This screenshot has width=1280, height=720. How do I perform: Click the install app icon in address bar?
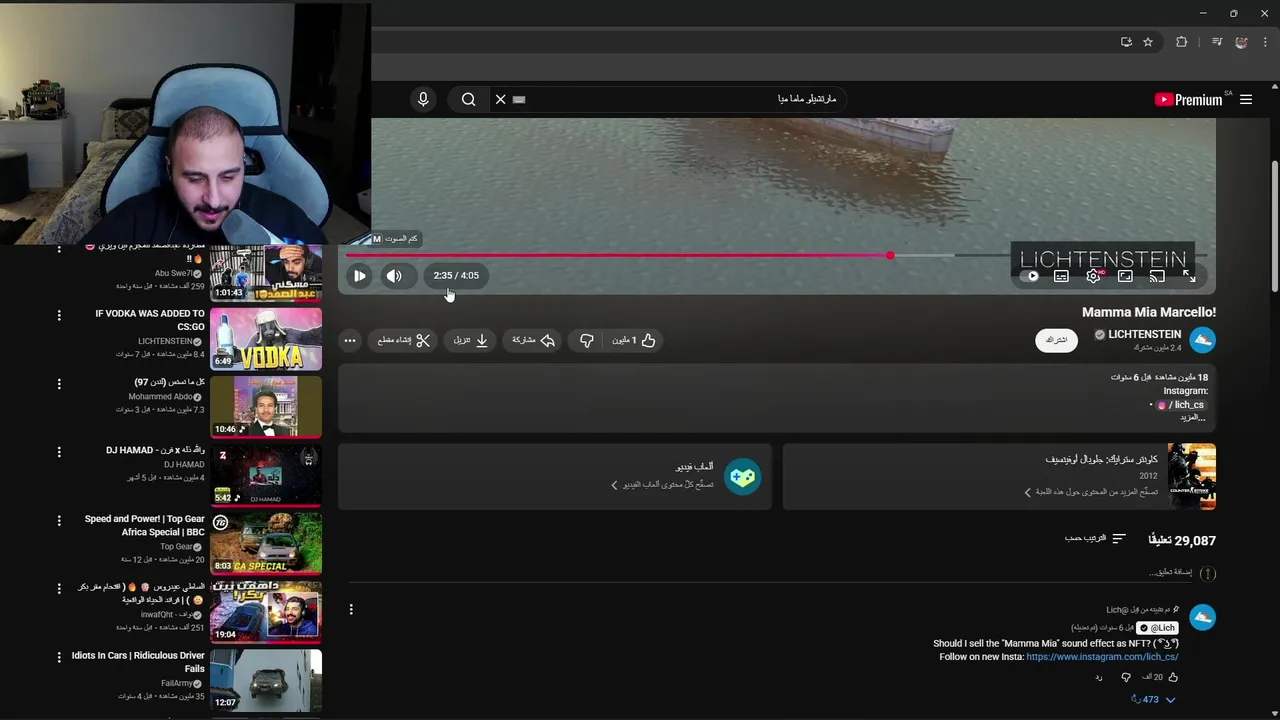(x=1126, y=42)
